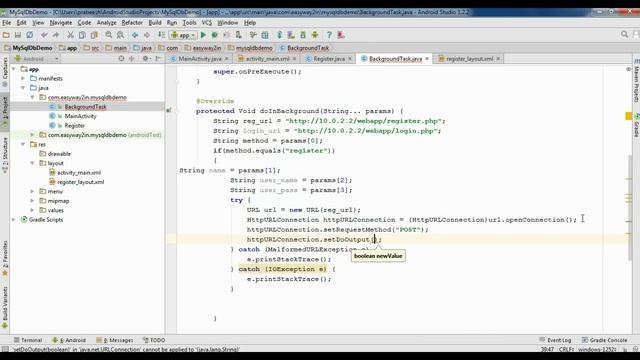Open the app run configuration dropdown

point(183,35)
